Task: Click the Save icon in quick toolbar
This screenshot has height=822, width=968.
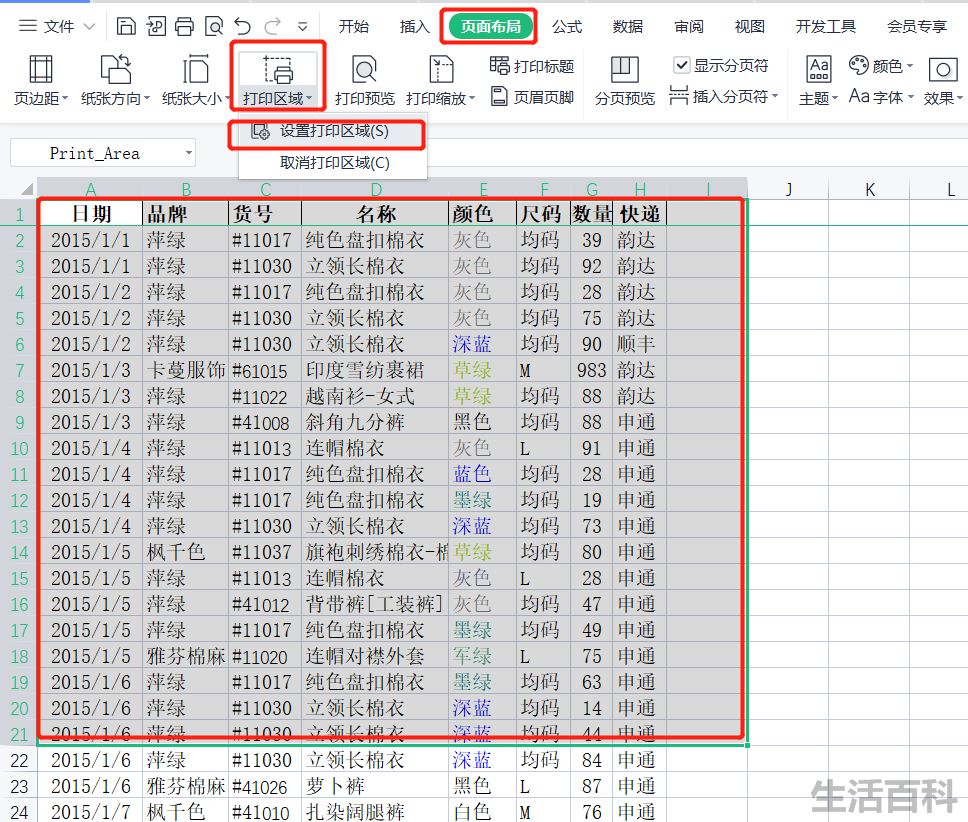Action: 126,27
